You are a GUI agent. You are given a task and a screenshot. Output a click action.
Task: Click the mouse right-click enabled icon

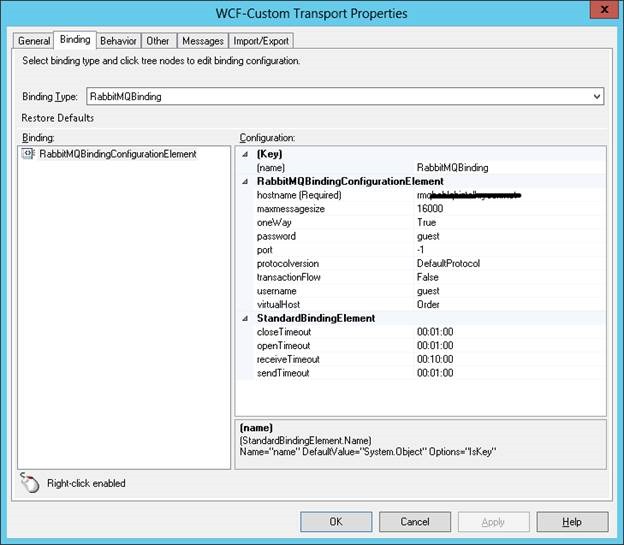pyautogui.click(x=30, y=483)
